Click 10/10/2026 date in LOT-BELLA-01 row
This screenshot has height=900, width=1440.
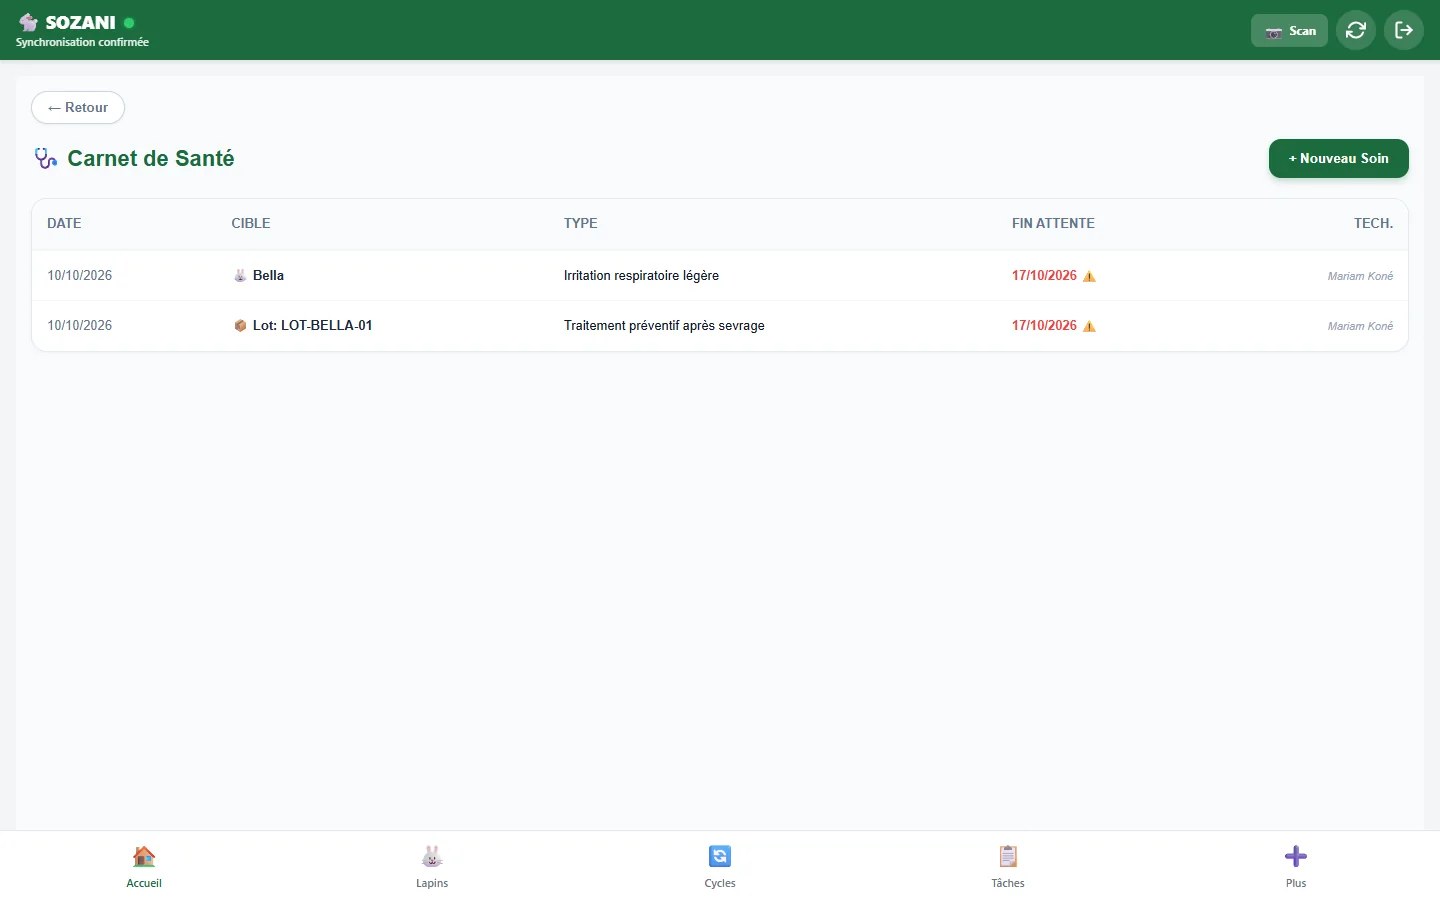click(x=79, y=325)
